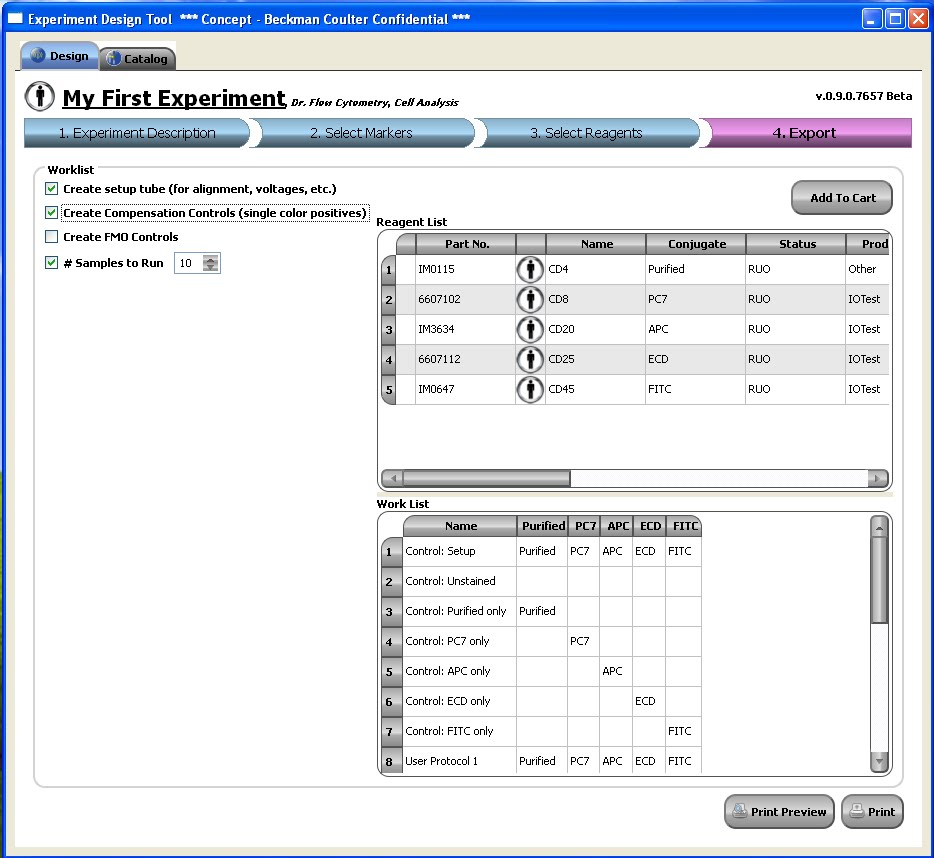
Task: Click the Samples to Run spinner arrows
Action: [211, 263]
